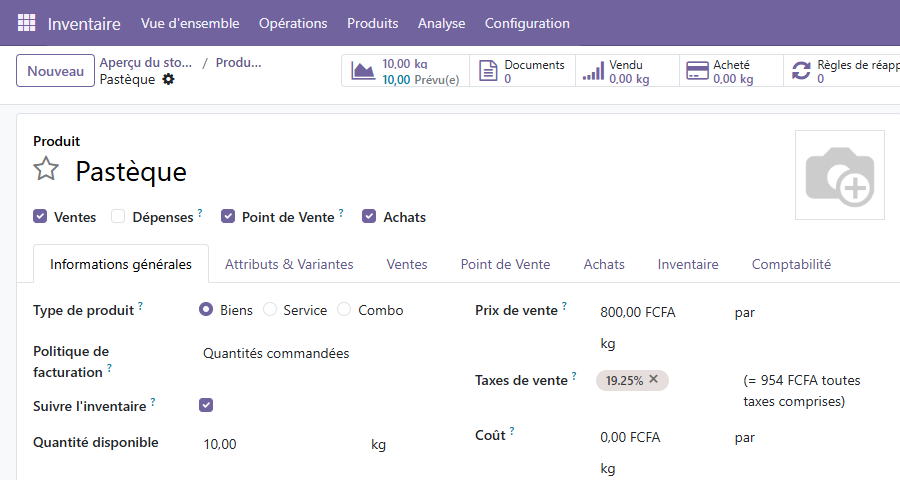The width and height of the screenshot is (900, 480).
Task: Show help tooltip for Prix de vente
Action: 564,305
